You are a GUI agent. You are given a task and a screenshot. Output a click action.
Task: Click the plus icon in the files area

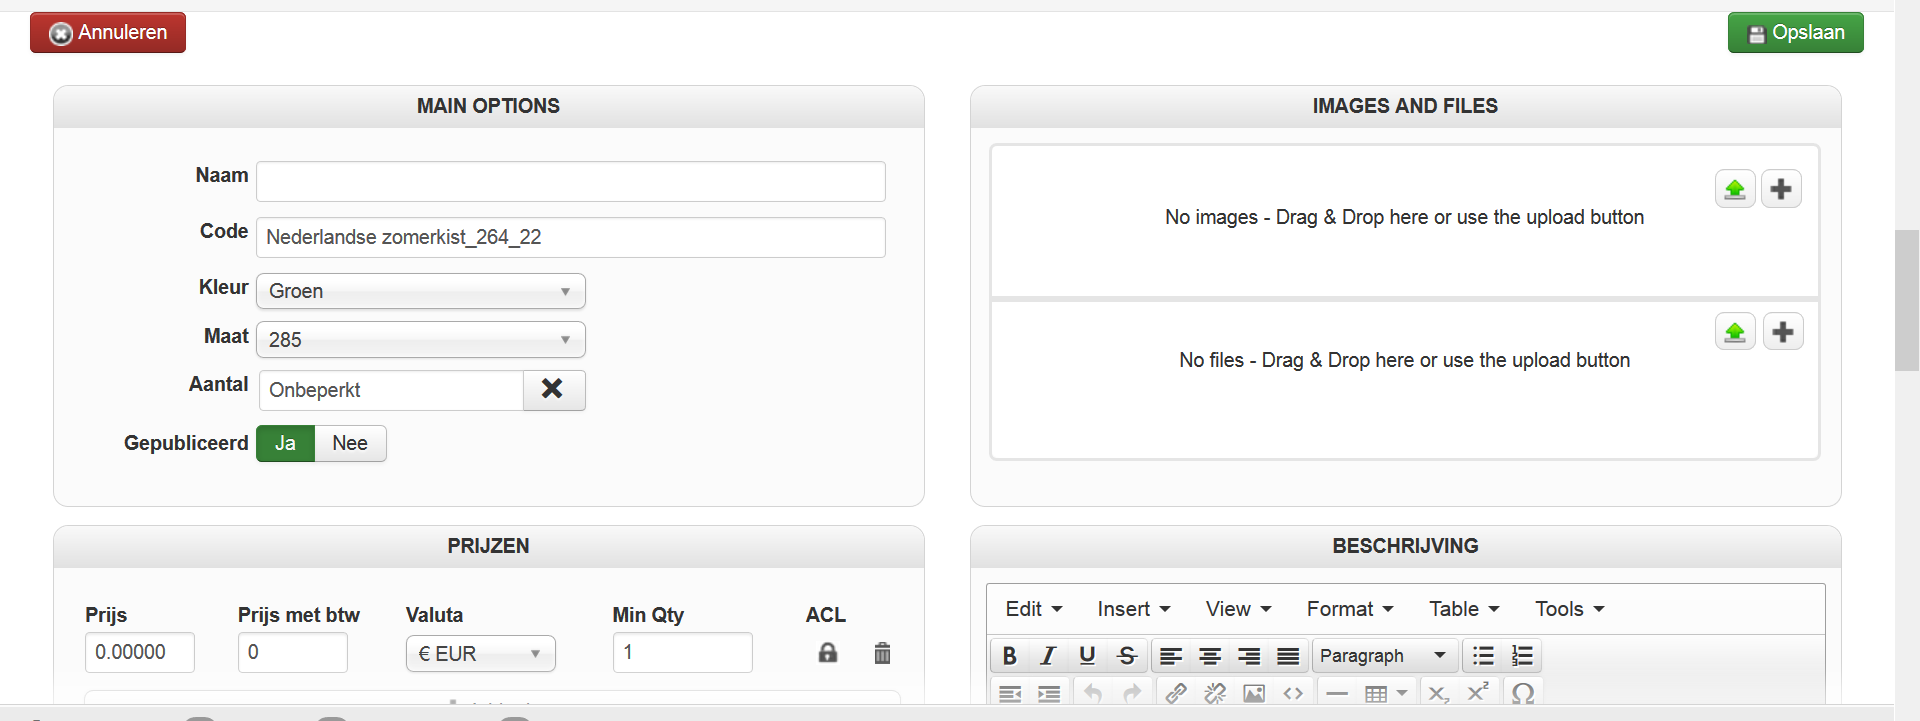point(1782,332)
